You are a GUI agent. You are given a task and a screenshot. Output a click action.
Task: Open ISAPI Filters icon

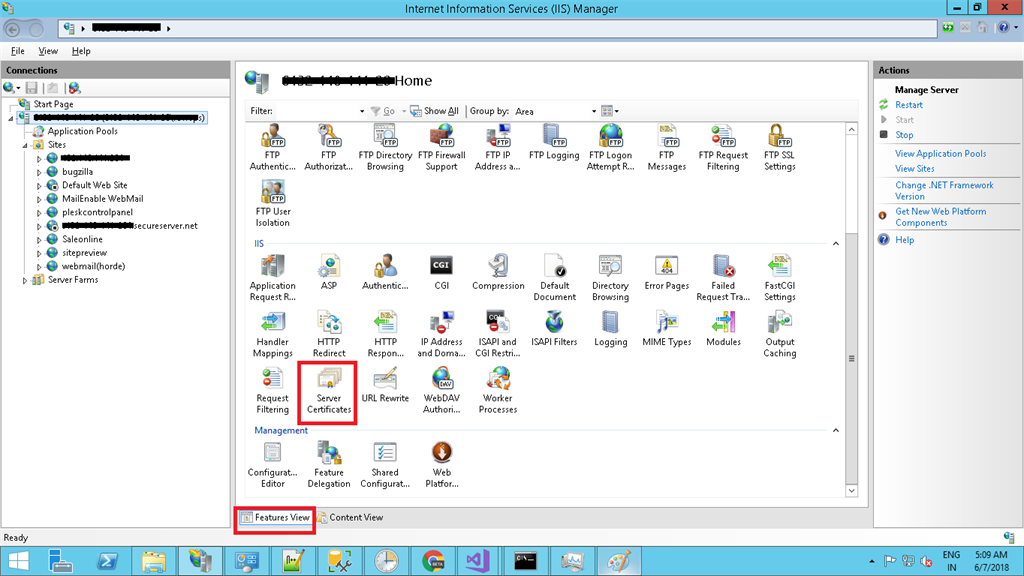554,329
